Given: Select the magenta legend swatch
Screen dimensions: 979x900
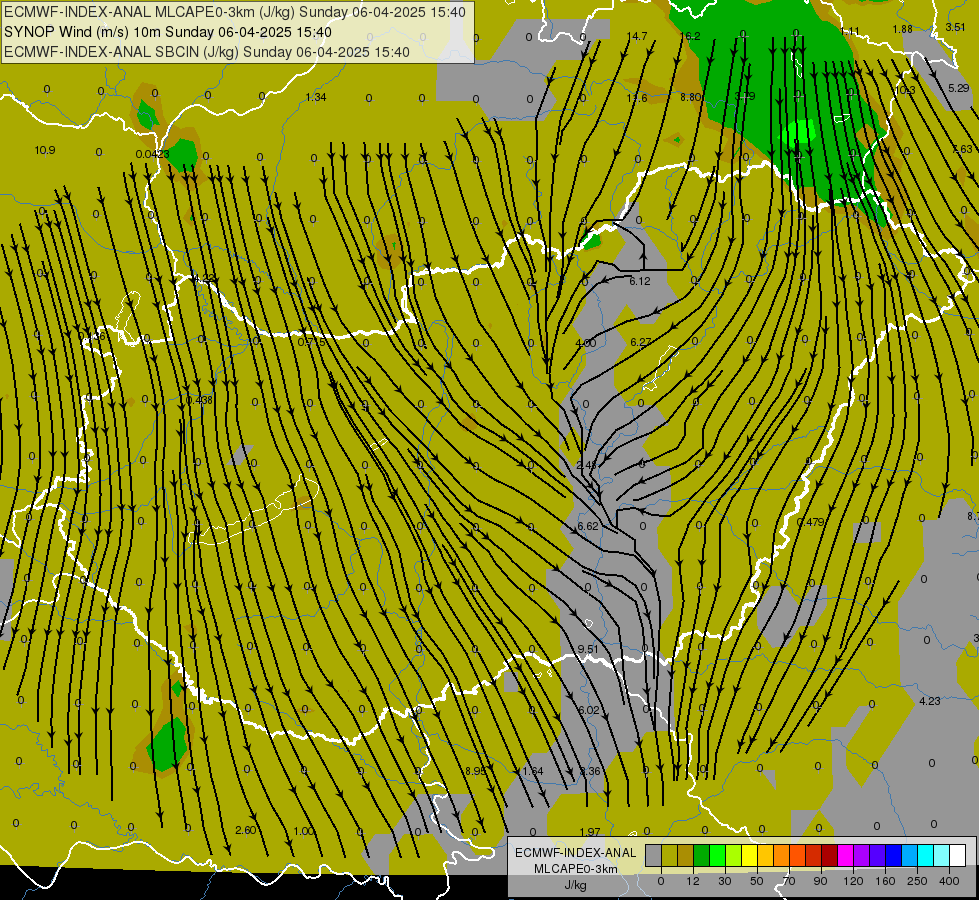Looking at the screenshot, I should click(x=845, y=855).
